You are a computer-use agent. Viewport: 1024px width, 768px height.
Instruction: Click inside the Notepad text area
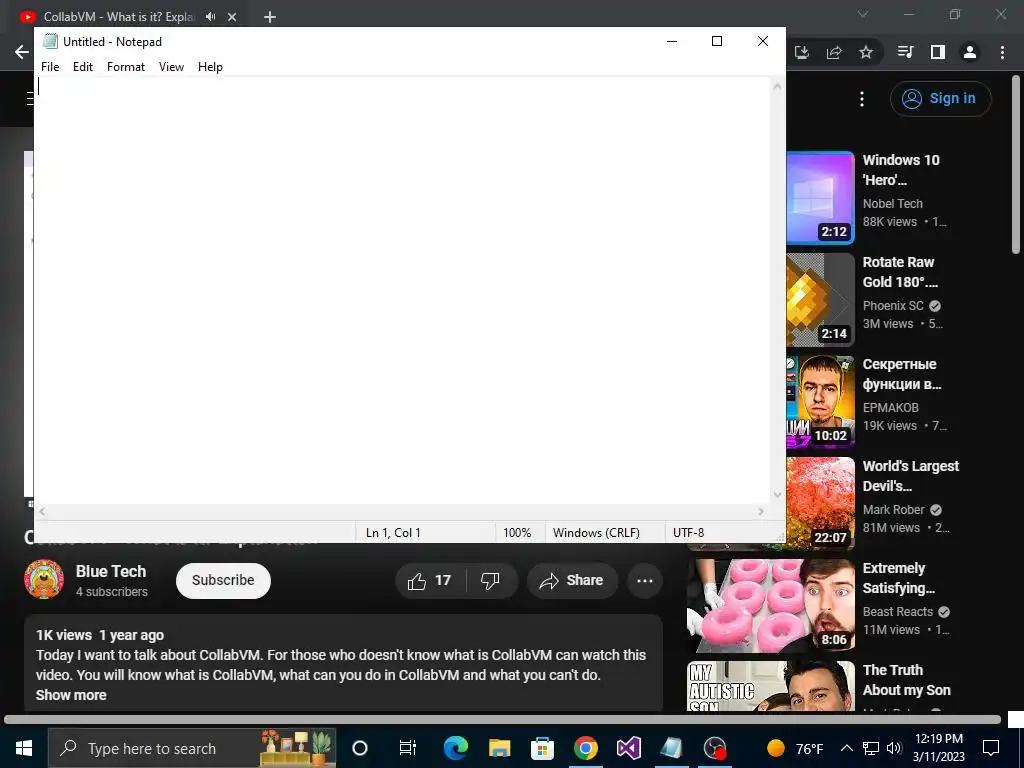pyautogui.click(x=402, y=291)
